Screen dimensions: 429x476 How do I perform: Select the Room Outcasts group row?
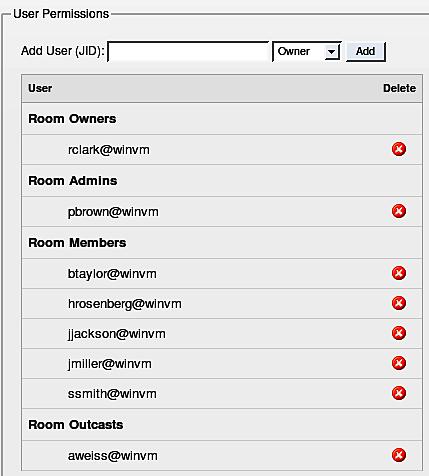click(222, 425)
